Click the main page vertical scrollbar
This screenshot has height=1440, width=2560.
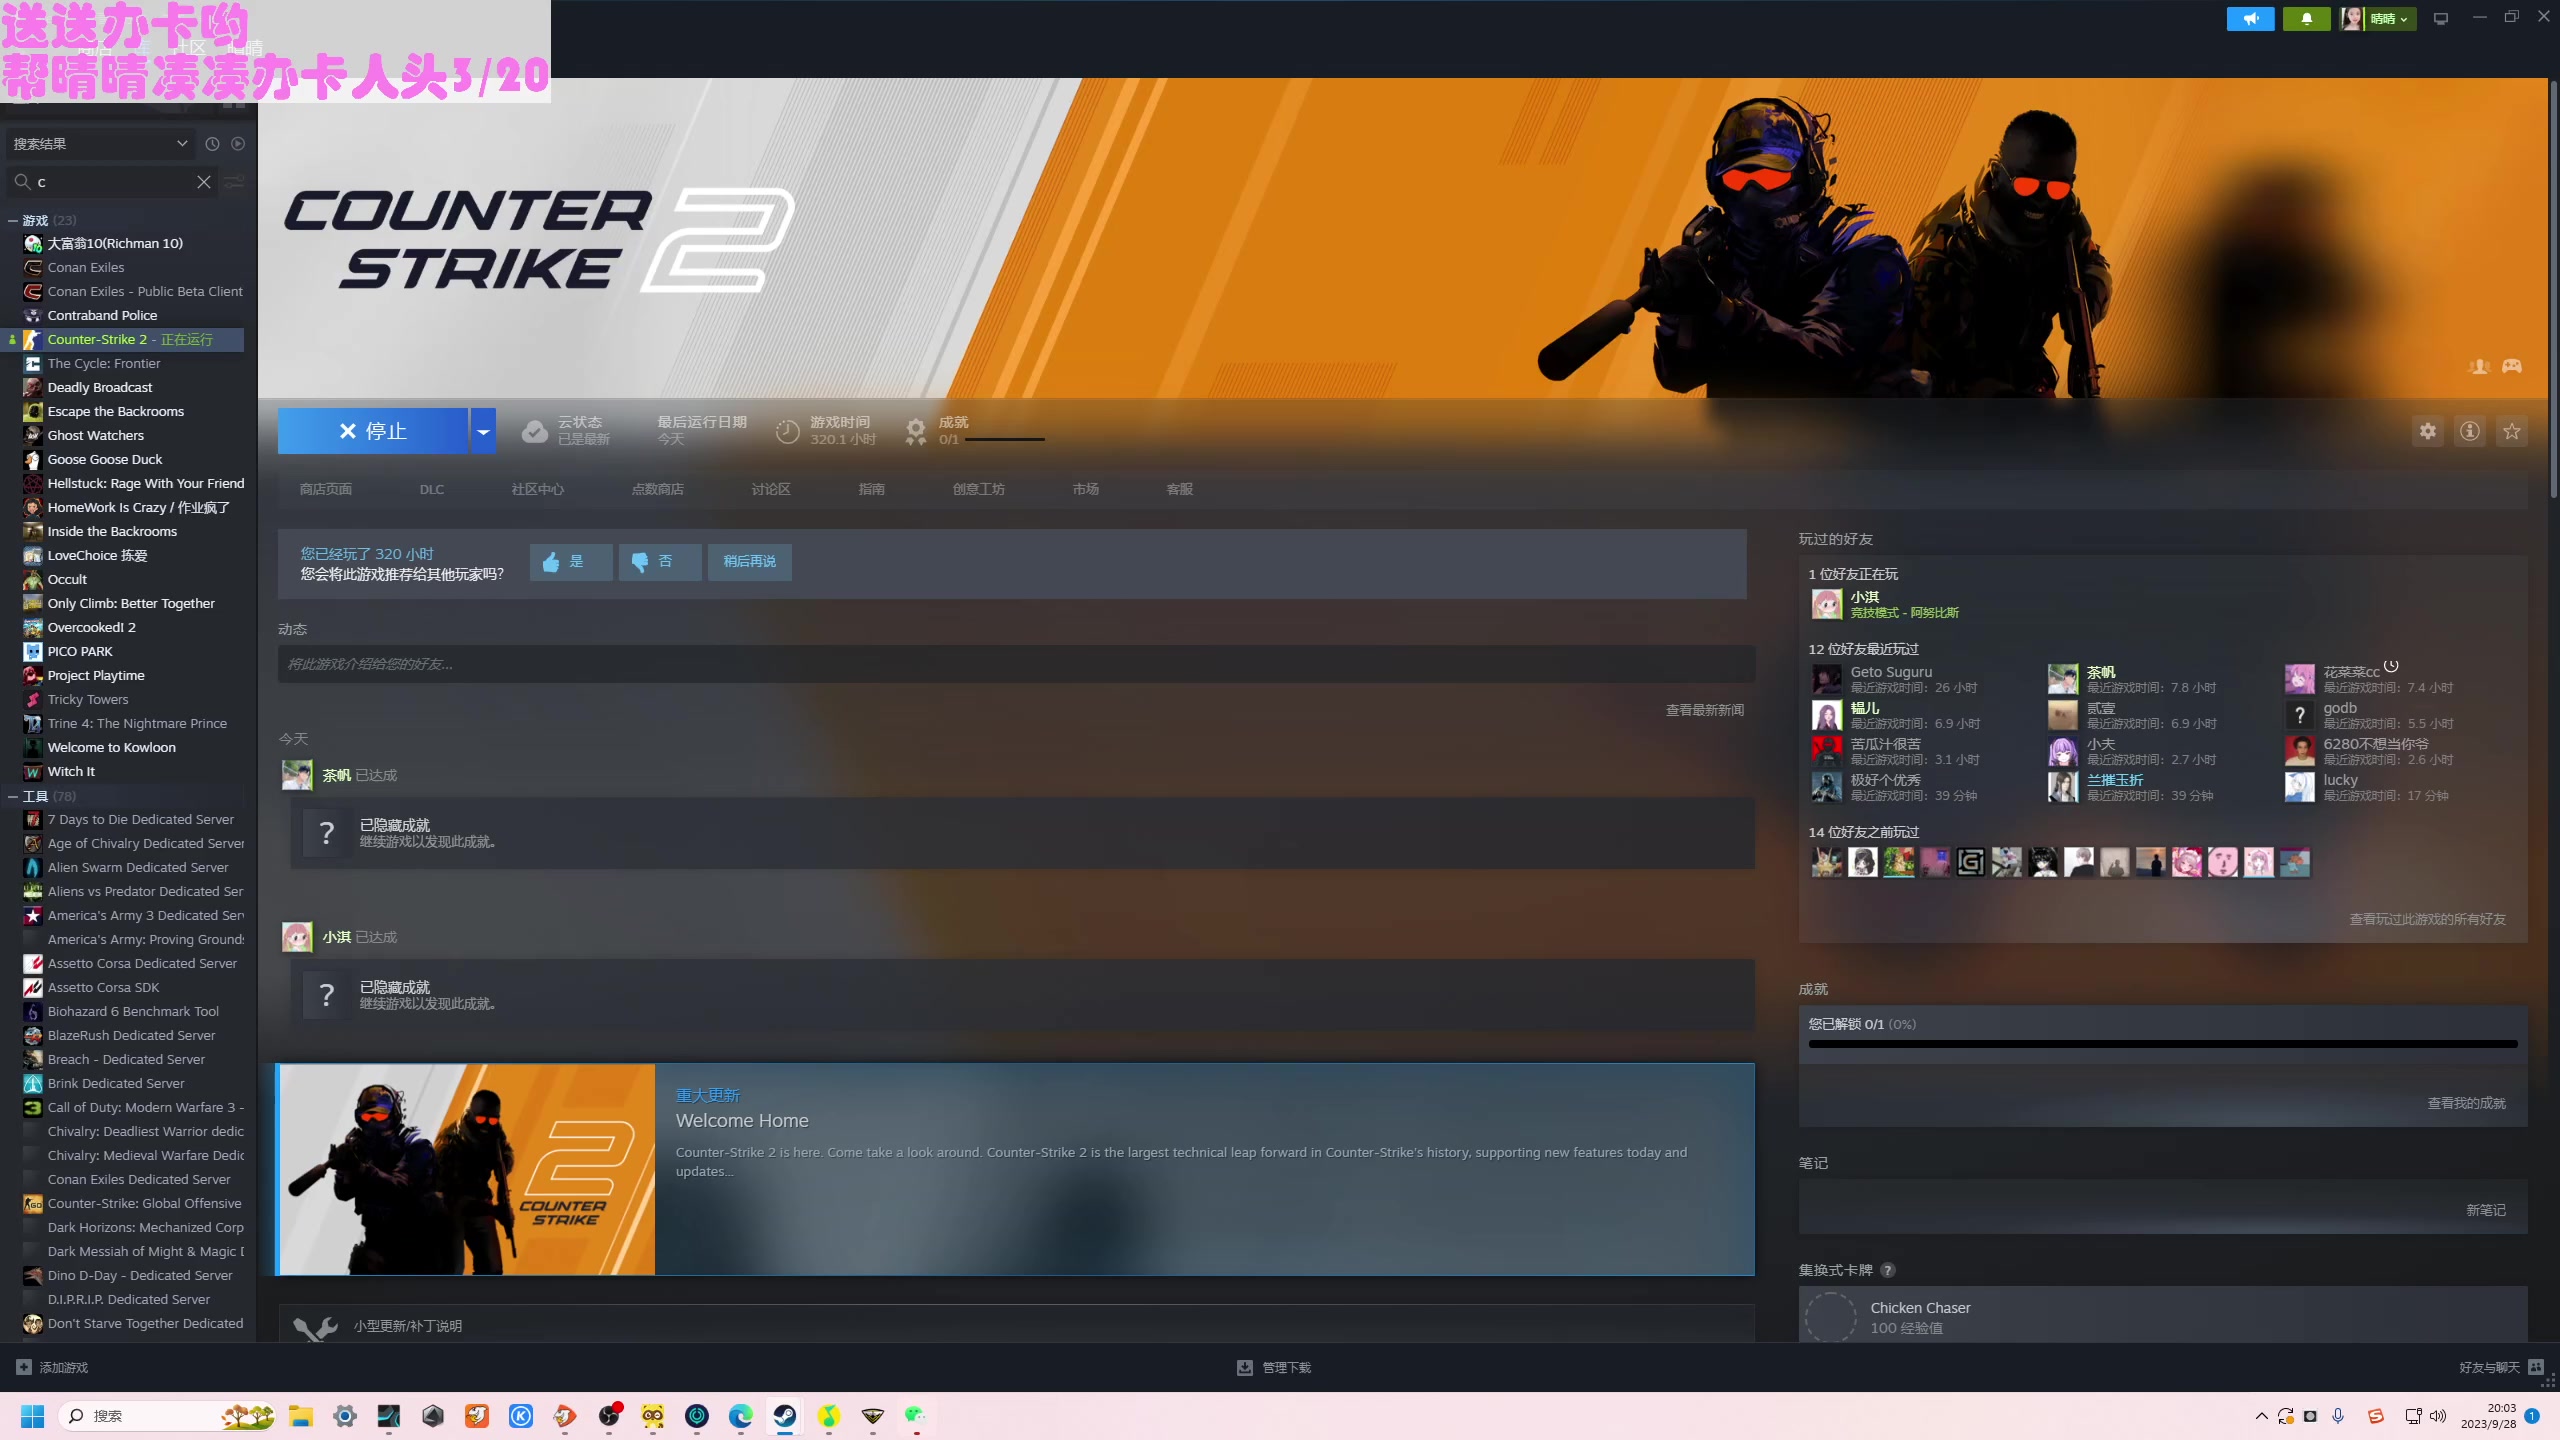pos(2553,290)
